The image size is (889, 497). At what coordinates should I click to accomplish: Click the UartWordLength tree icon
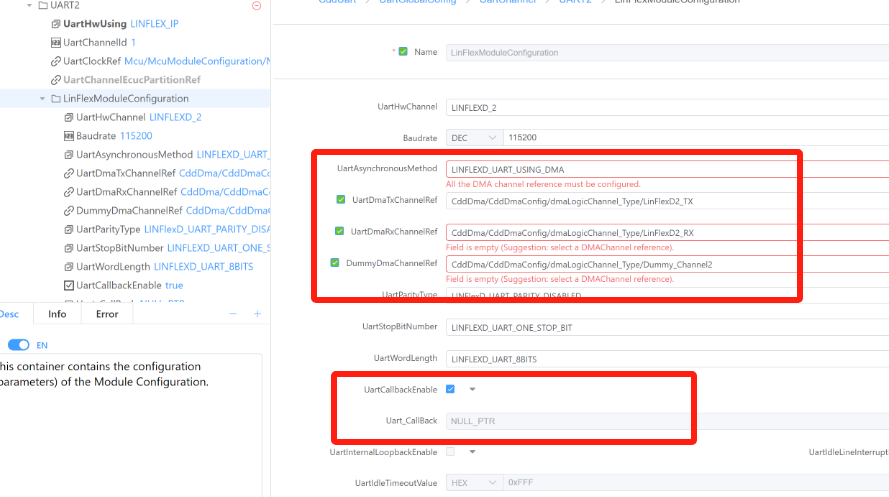point(69,267)
